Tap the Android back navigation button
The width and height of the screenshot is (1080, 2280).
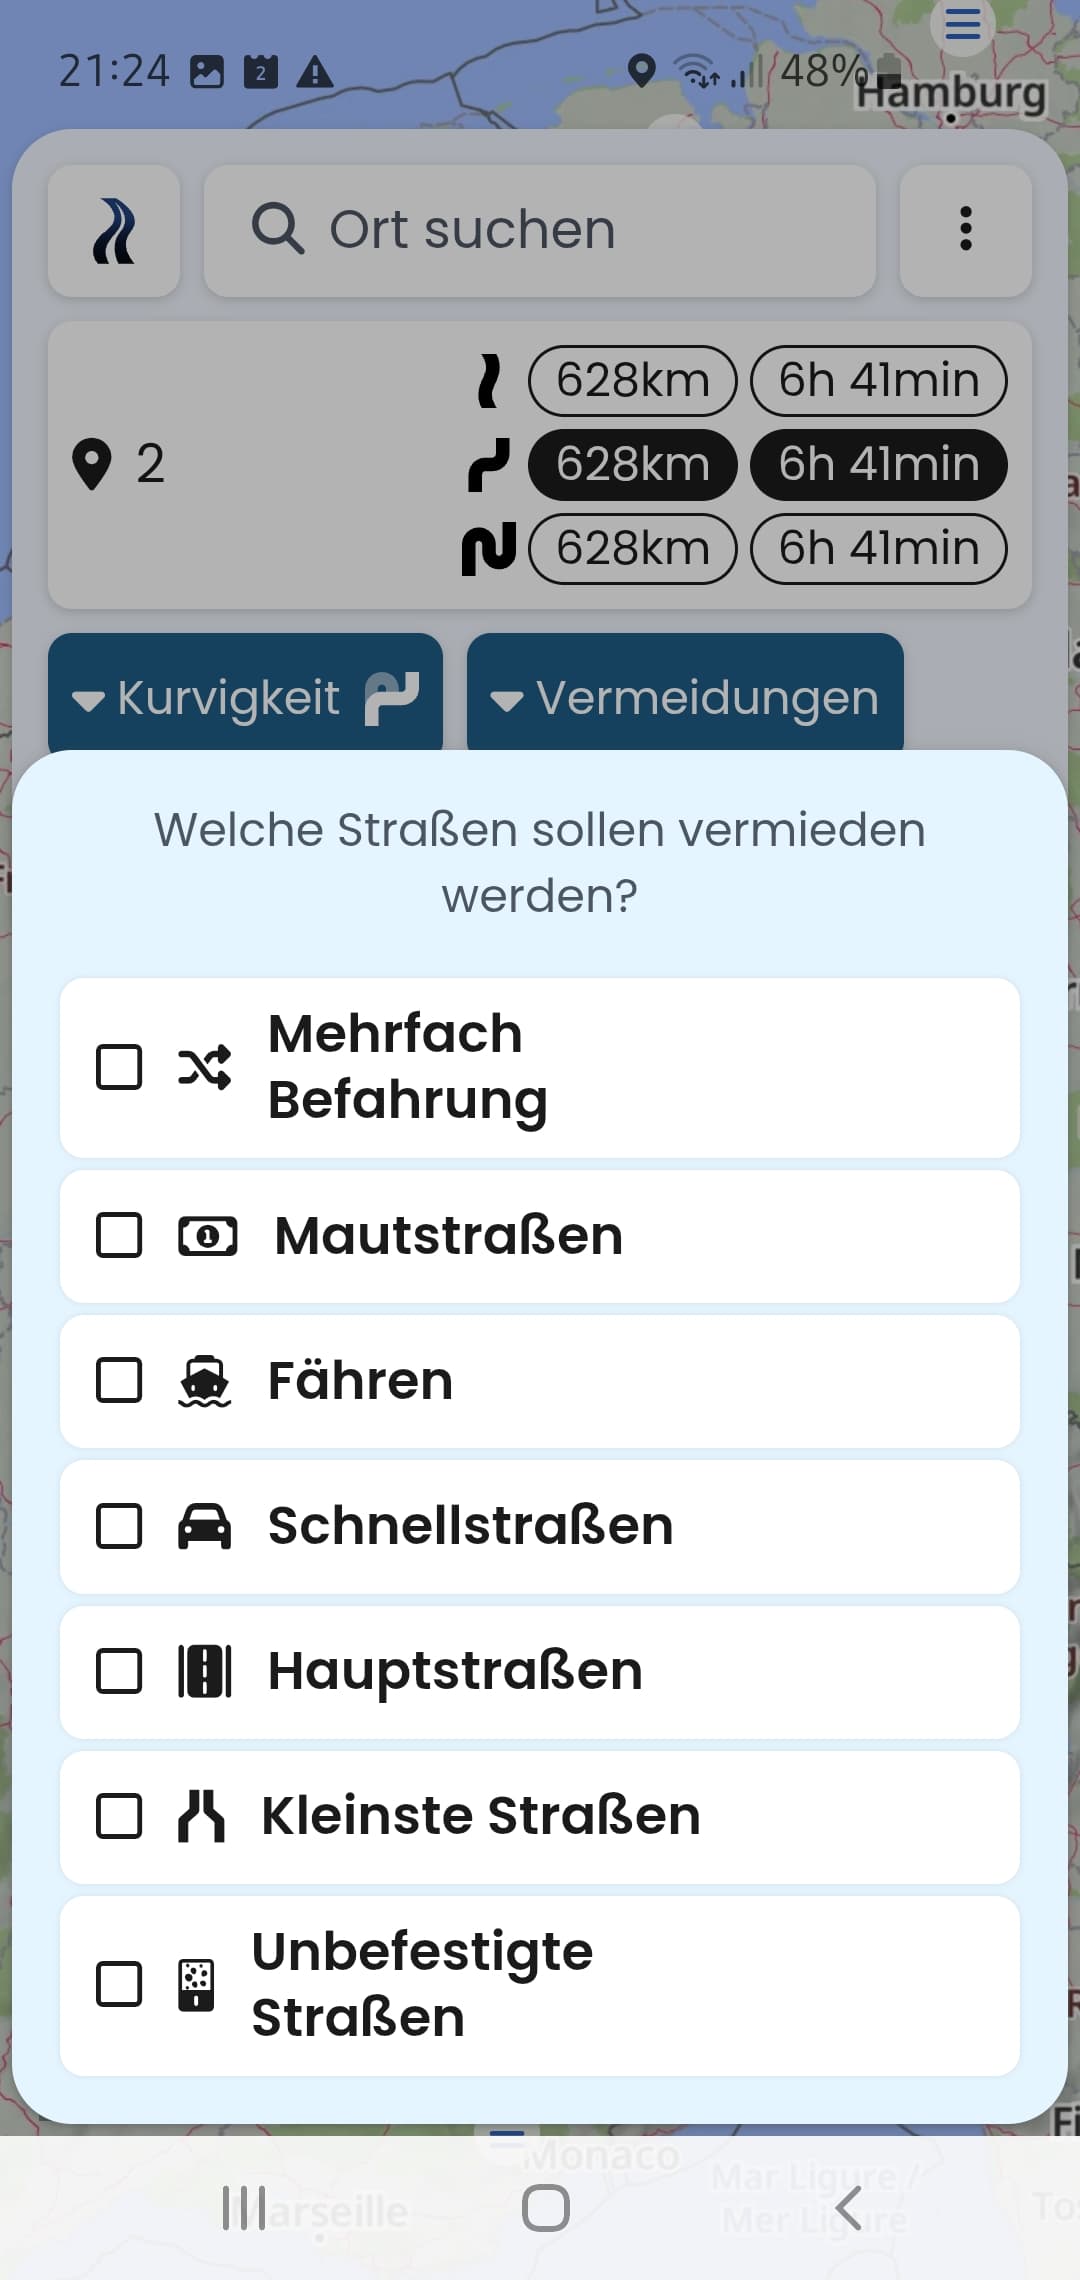pyautogui.click(x=848, y=2208)
